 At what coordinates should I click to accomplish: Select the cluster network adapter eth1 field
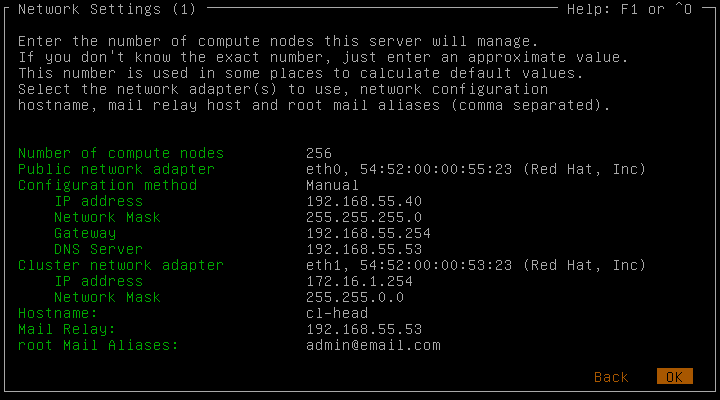coord(476,265)
